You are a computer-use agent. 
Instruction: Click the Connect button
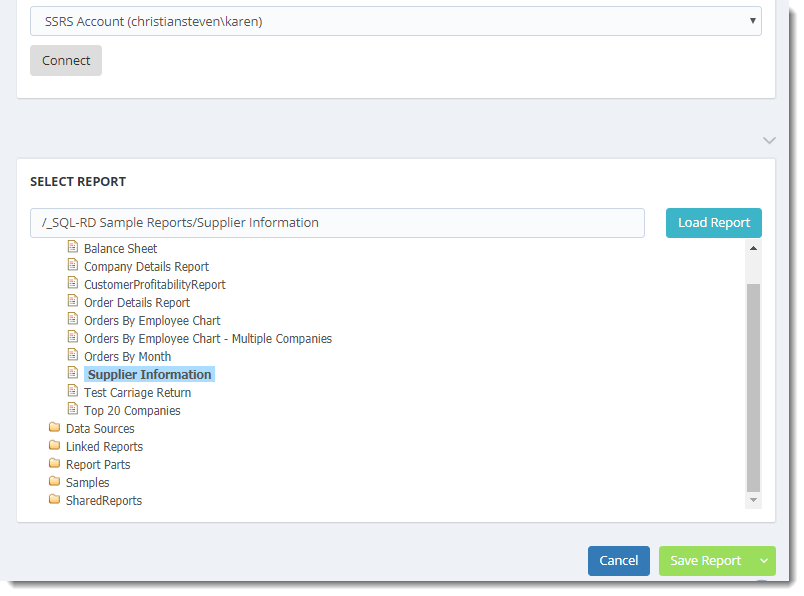[x=66, y=61]
